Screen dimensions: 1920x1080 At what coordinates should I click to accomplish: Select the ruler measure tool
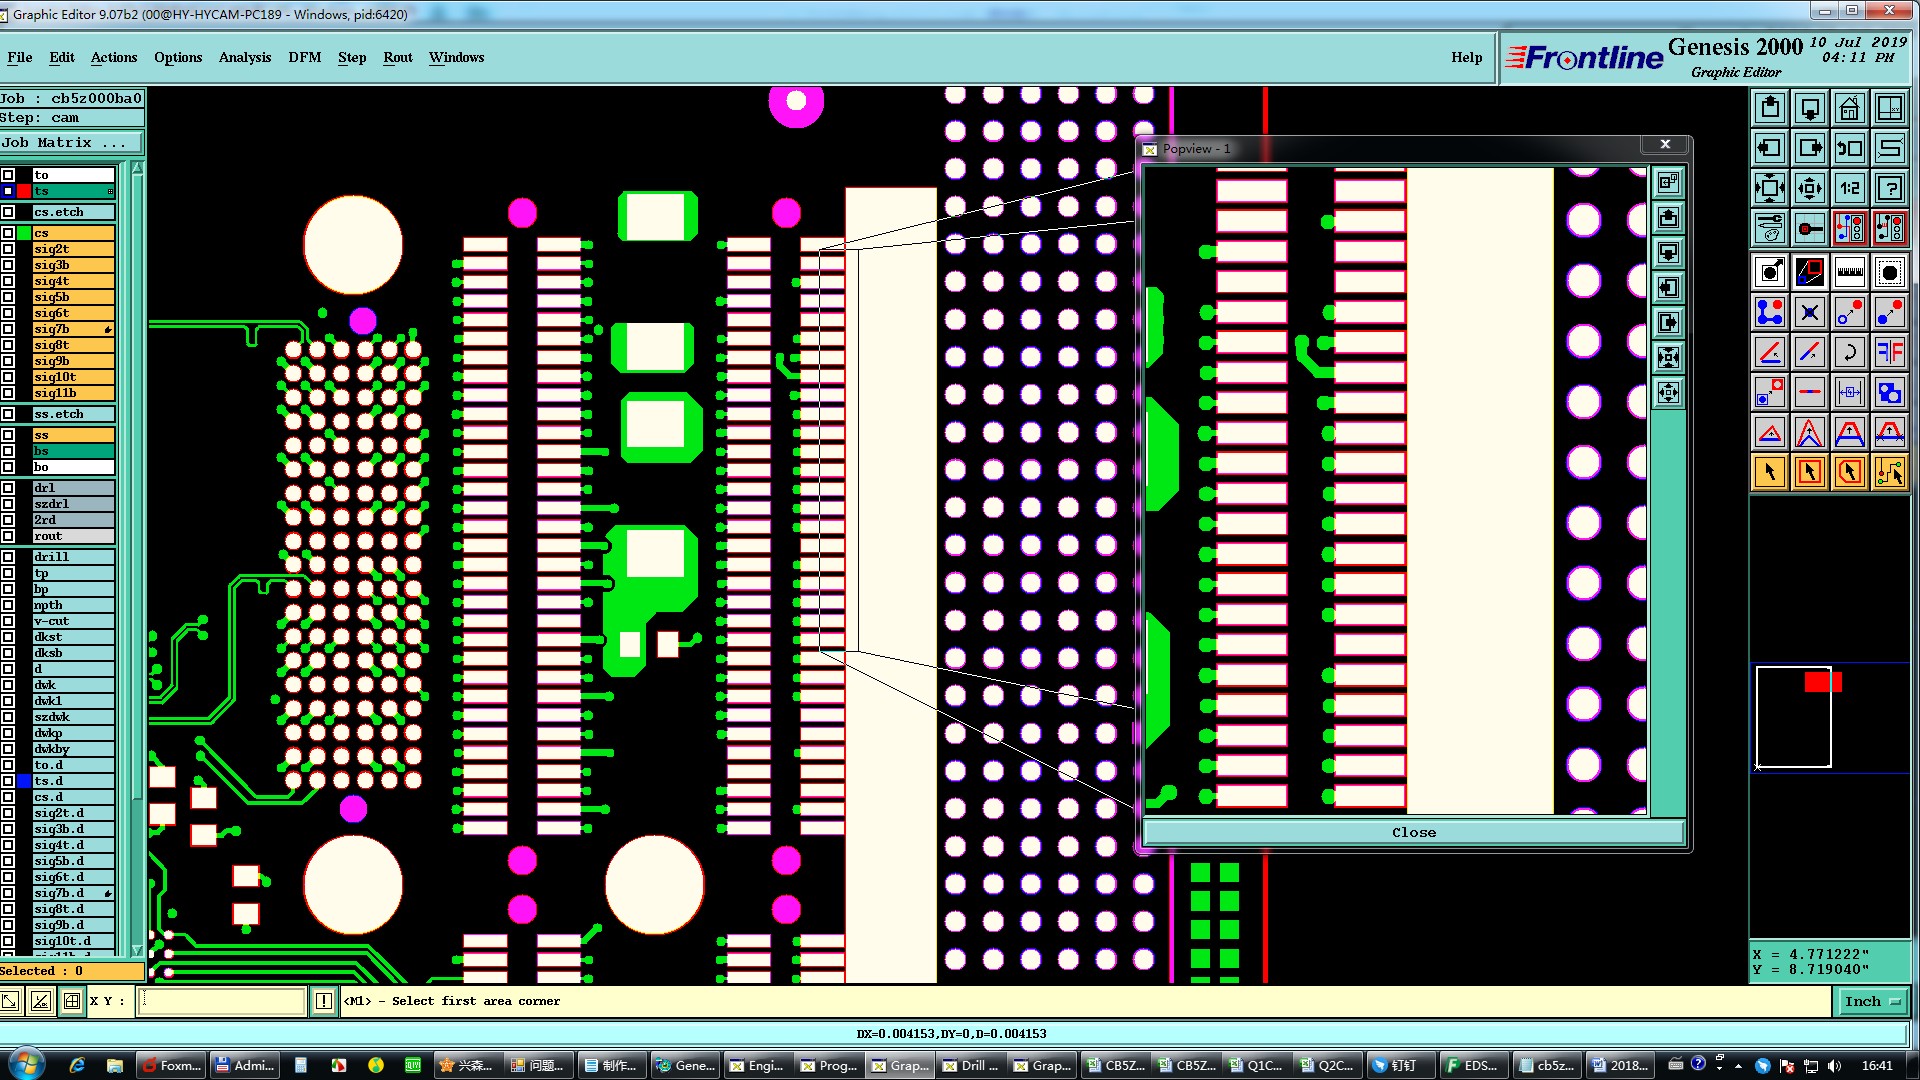pyautogui.click(x=1849, y=272)
